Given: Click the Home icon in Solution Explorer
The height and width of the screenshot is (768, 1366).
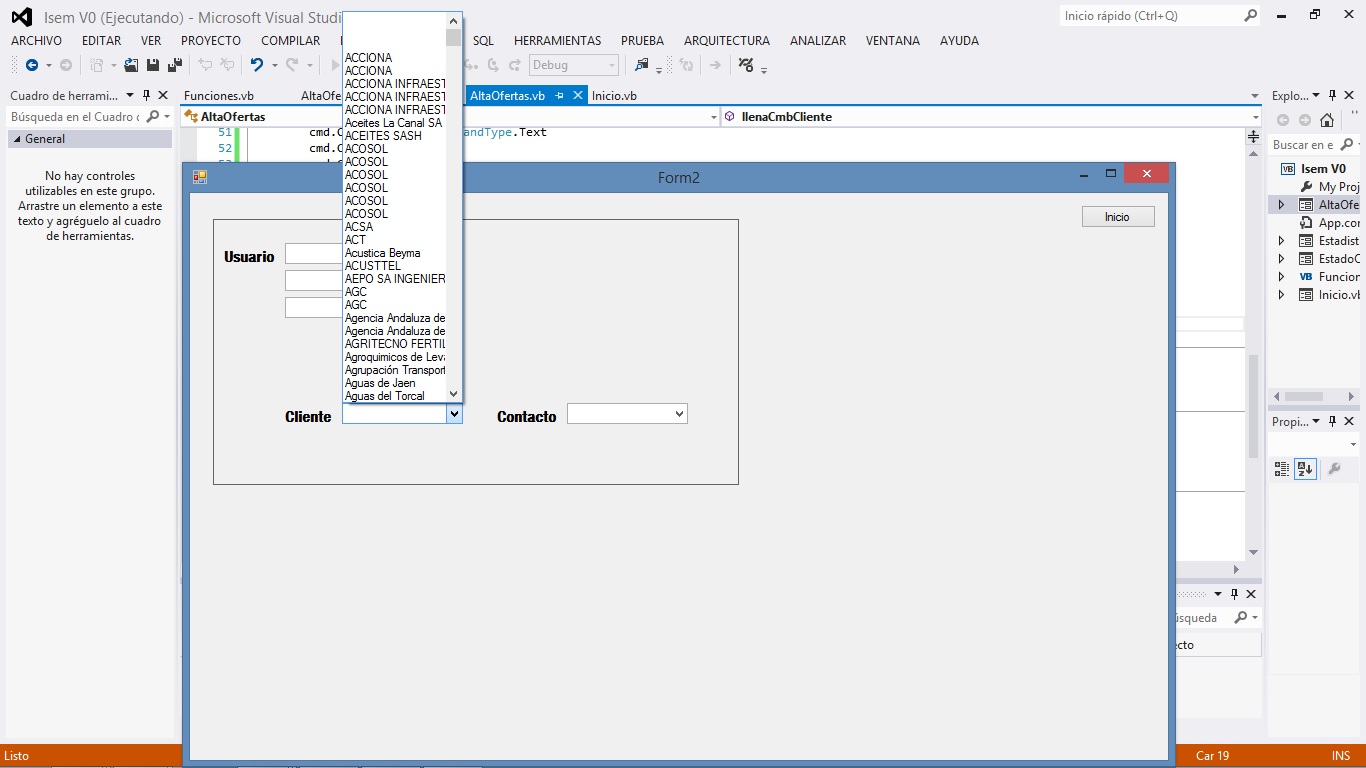Looking at the screenshot, I should tap(1326, 120).
